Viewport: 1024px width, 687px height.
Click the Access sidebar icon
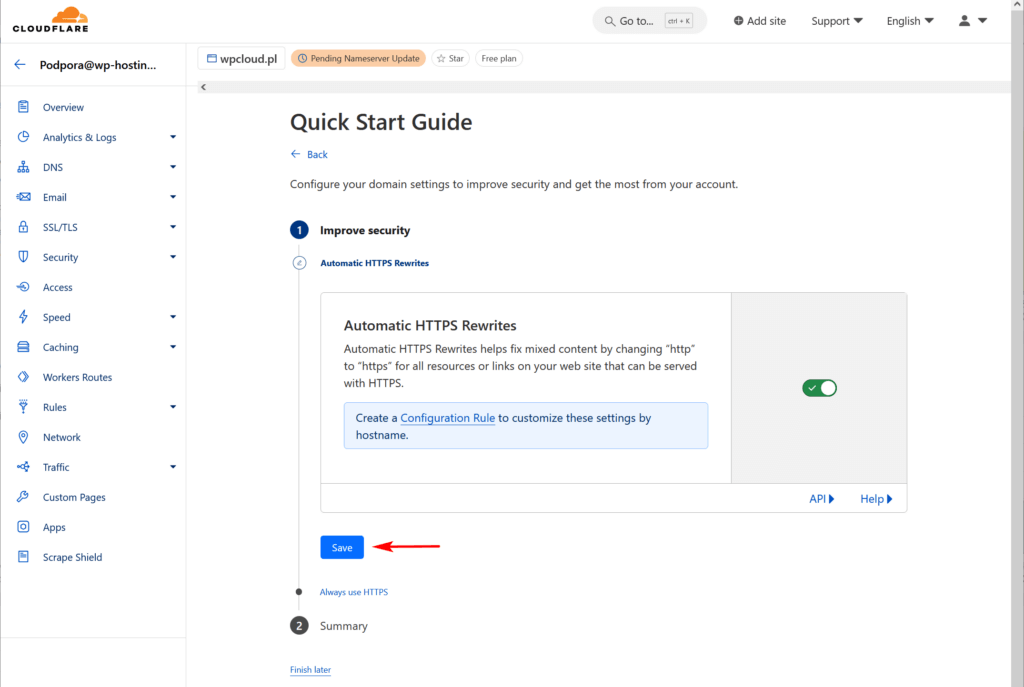(23, 287)
